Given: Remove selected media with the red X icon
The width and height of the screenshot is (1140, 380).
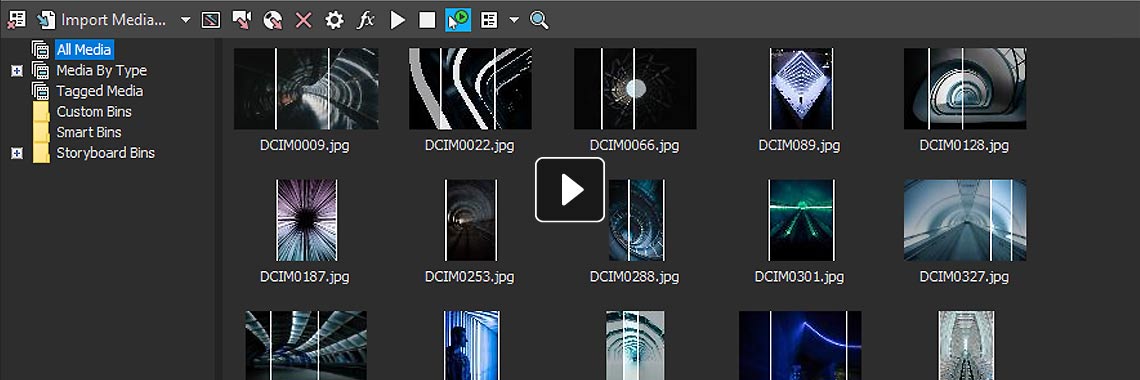Looking at the screenshot, I should coord(303,20).
